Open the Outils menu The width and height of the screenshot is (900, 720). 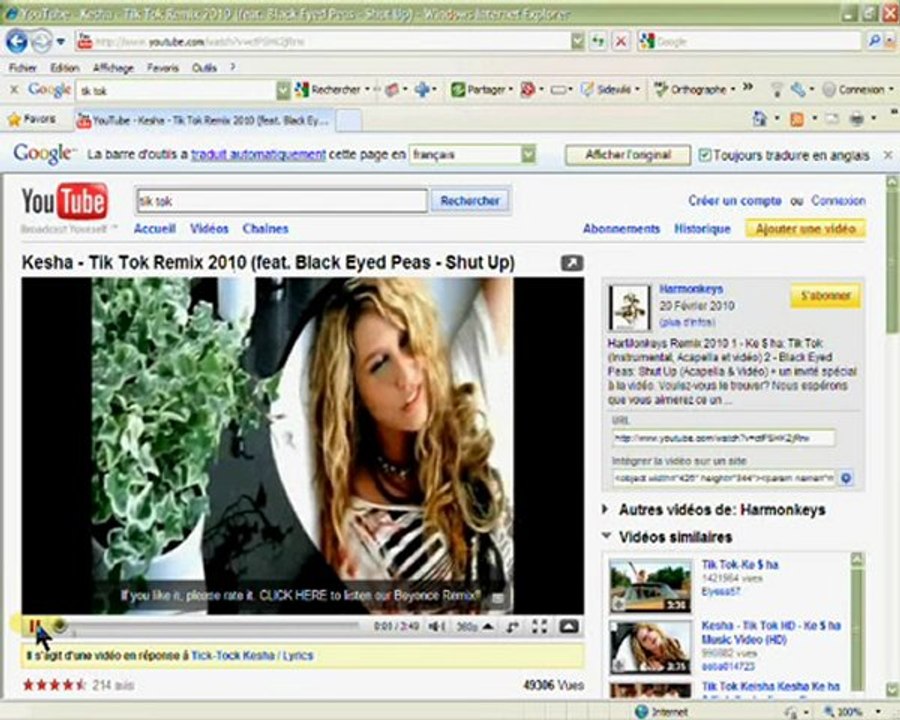pyautogui.click(x=204, y=68)
